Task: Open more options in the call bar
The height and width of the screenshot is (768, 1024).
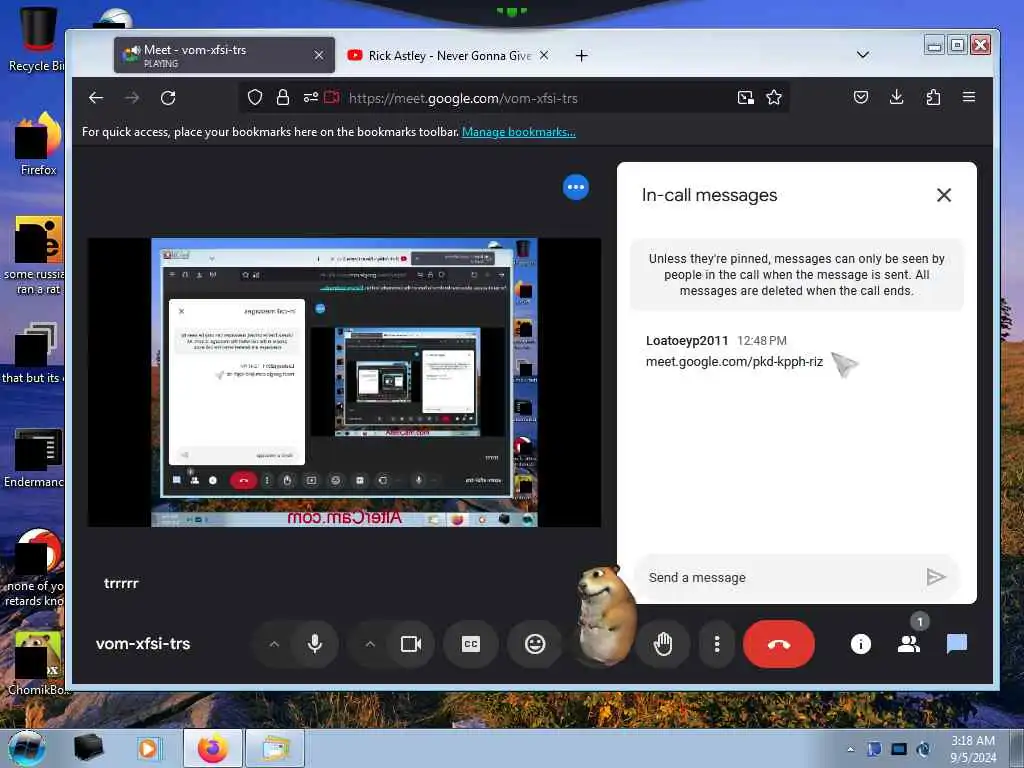Action: coord(717,644)
